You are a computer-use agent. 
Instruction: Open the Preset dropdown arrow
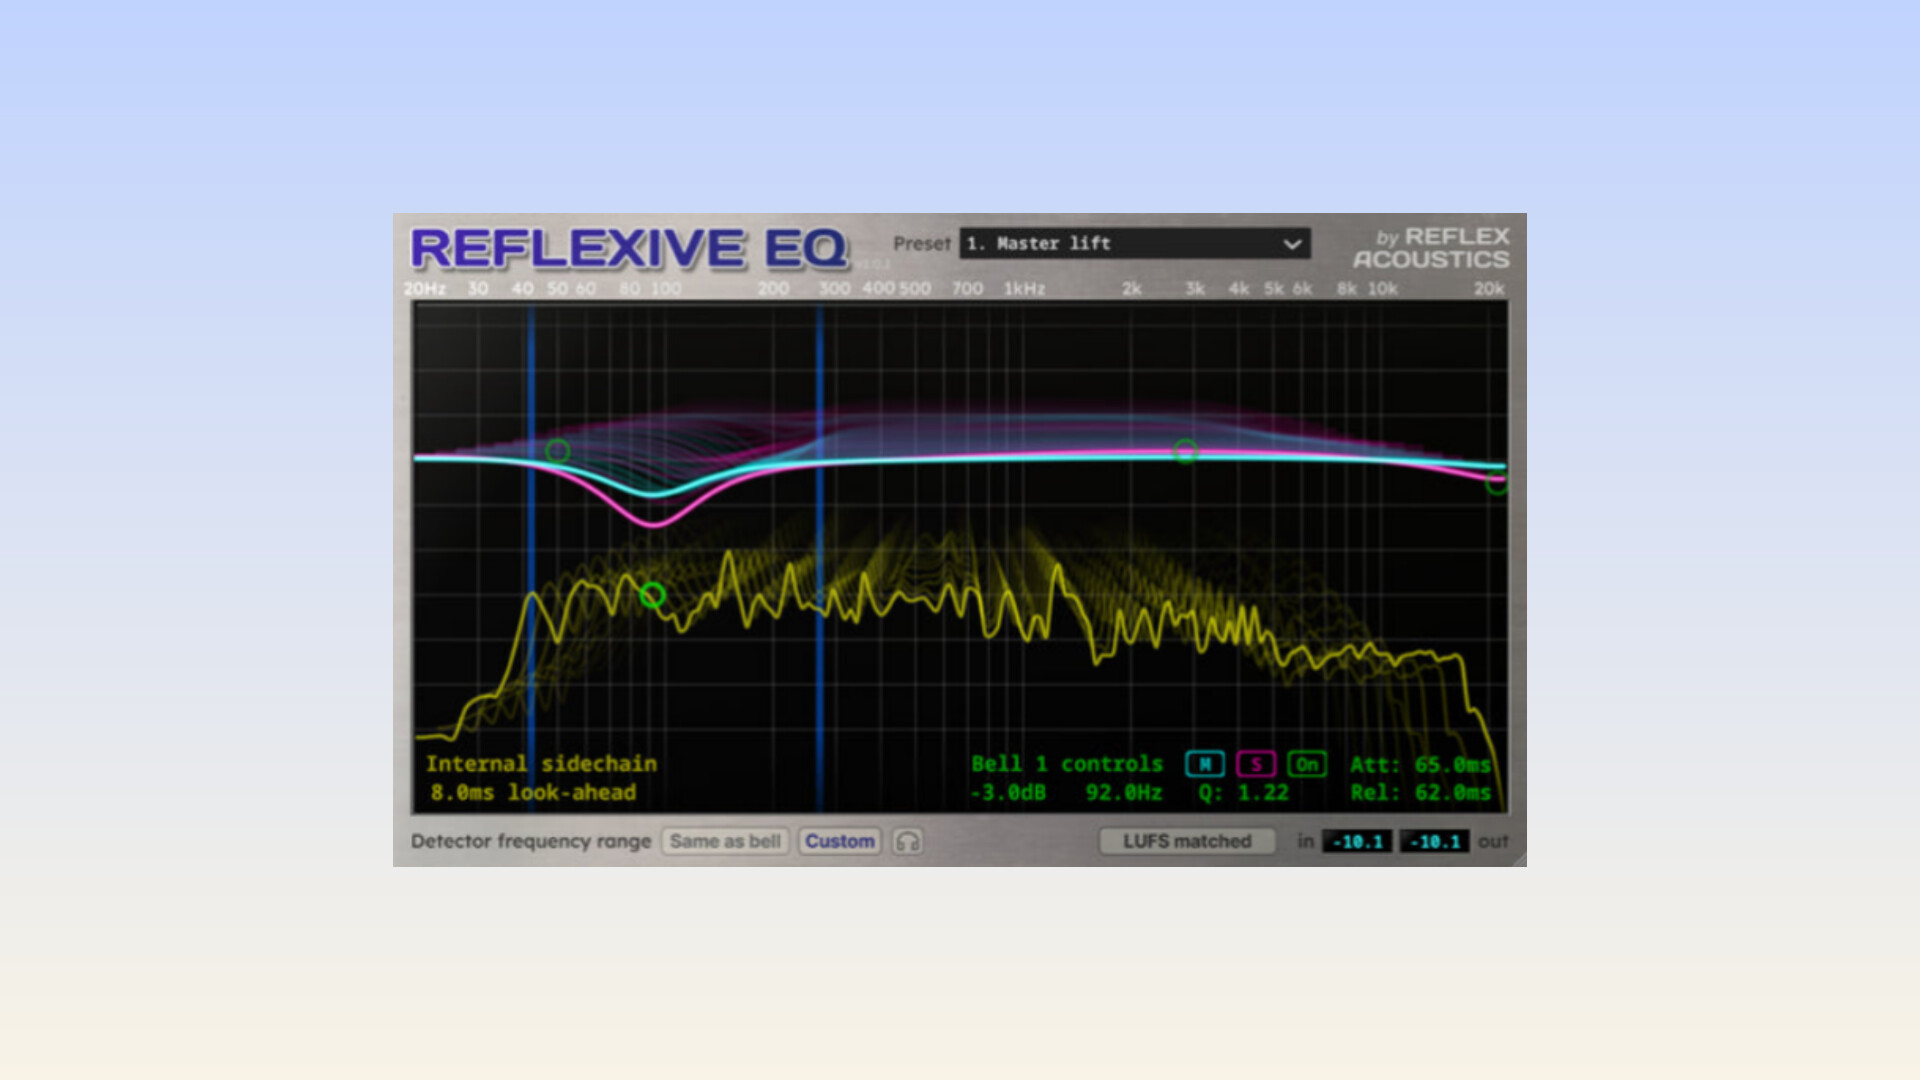click(x=1292, y=244)
